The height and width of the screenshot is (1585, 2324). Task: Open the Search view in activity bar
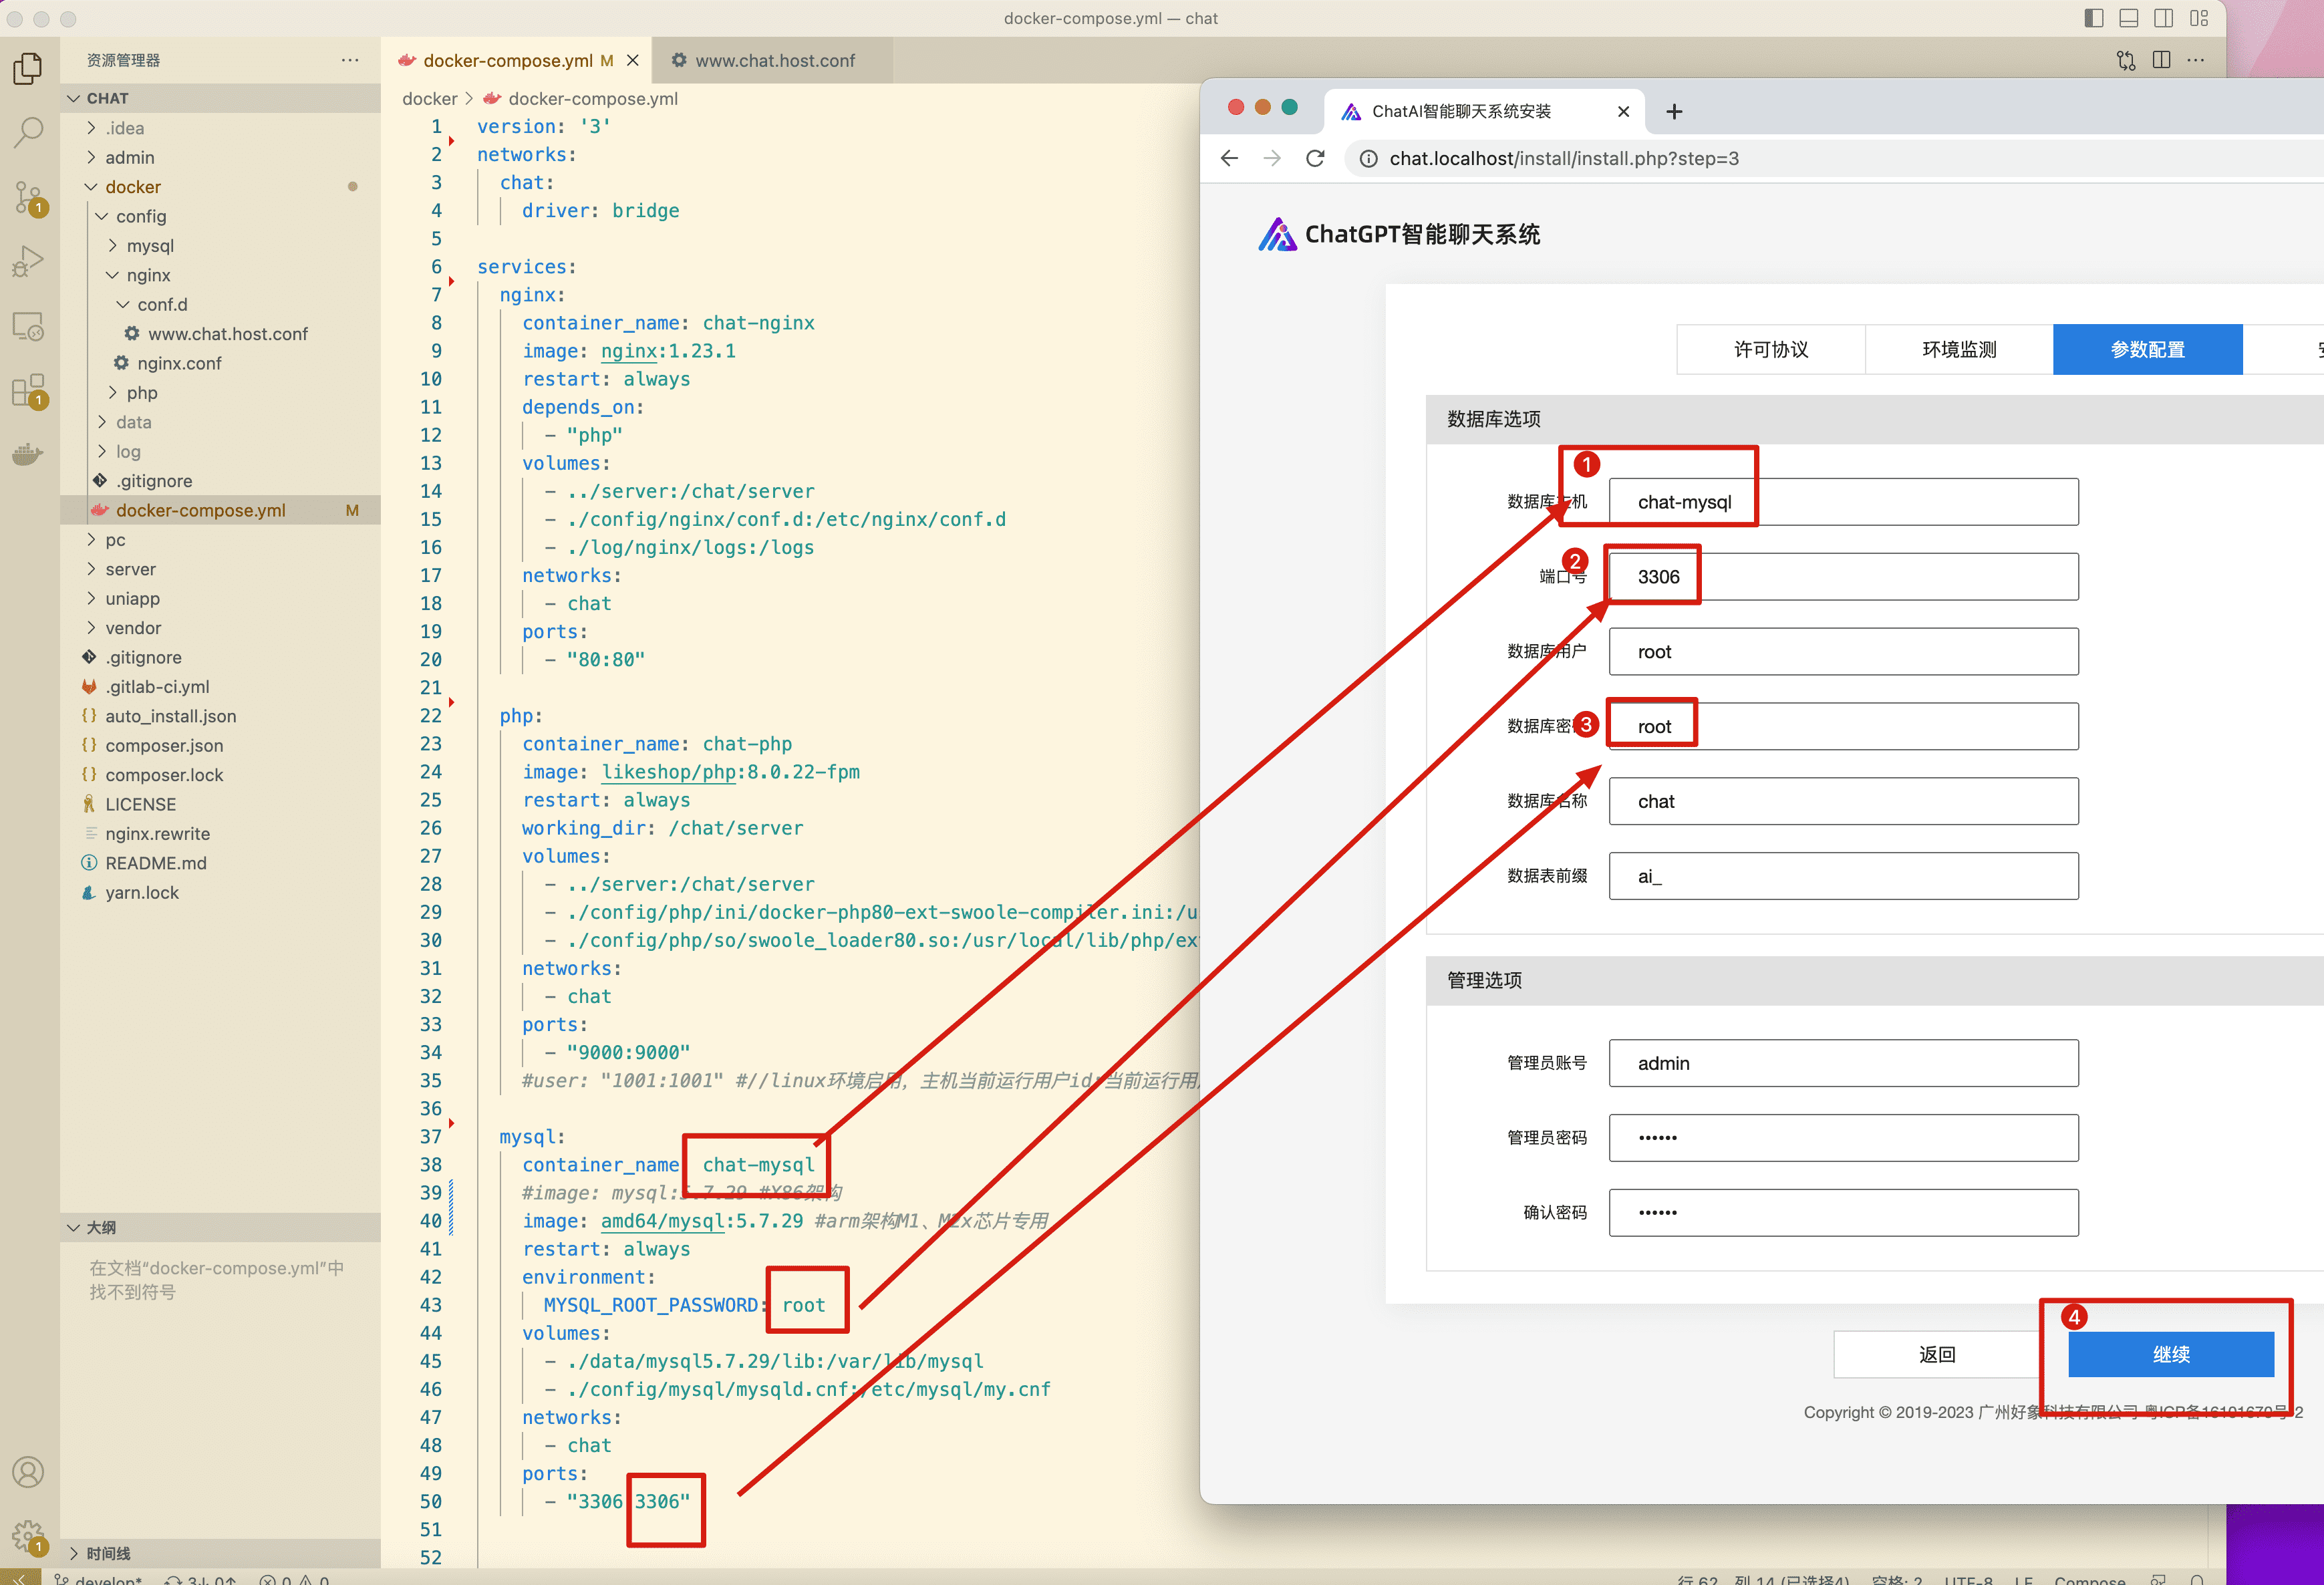coord(28,132)
